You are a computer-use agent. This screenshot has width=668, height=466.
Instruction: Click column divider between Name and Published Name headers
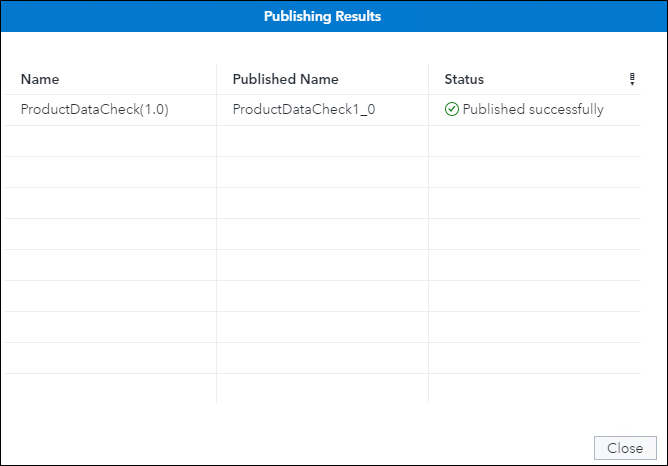[217, 79]
